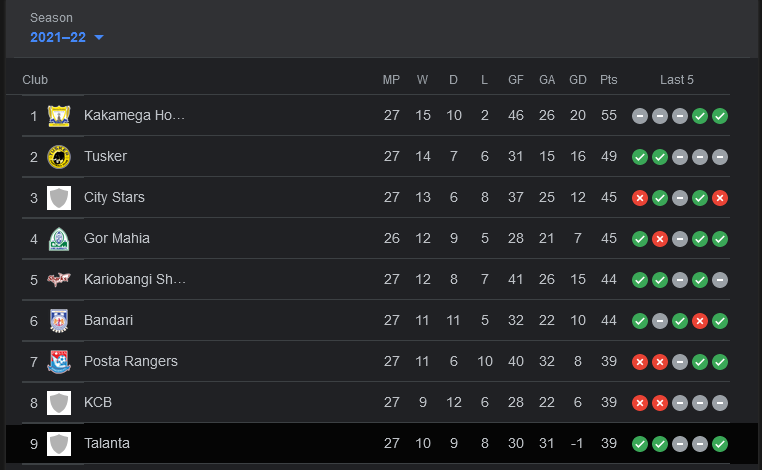Select the highlighted Talanta row name
762x470 pixels.
point(107,443)
